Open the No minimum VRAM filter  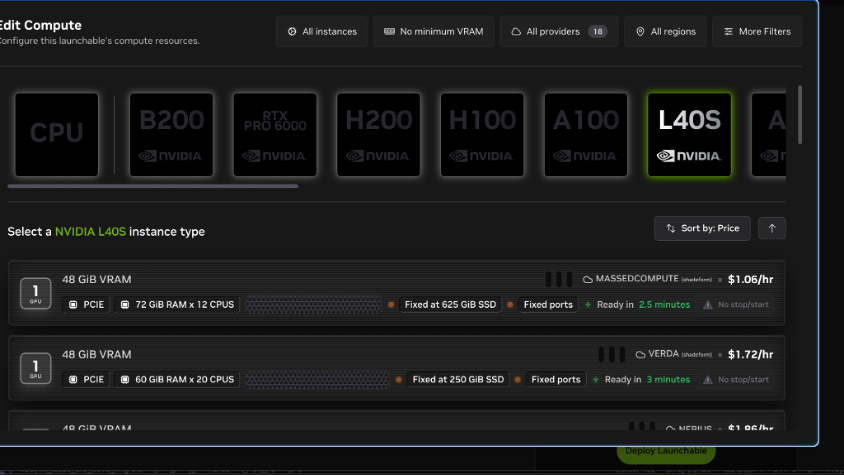[433, 31]
